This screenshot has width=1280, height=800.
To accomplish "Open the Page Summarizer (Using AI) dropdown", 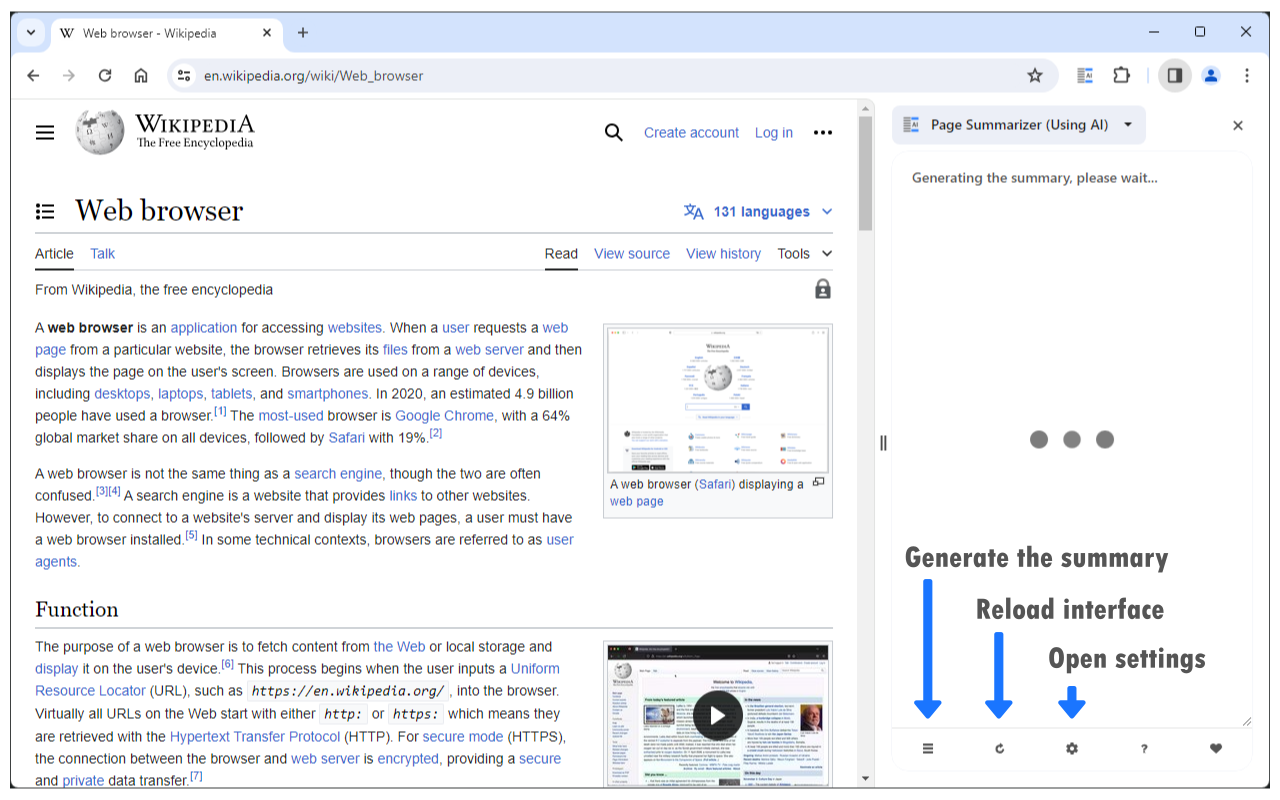I will [1019, 125].
